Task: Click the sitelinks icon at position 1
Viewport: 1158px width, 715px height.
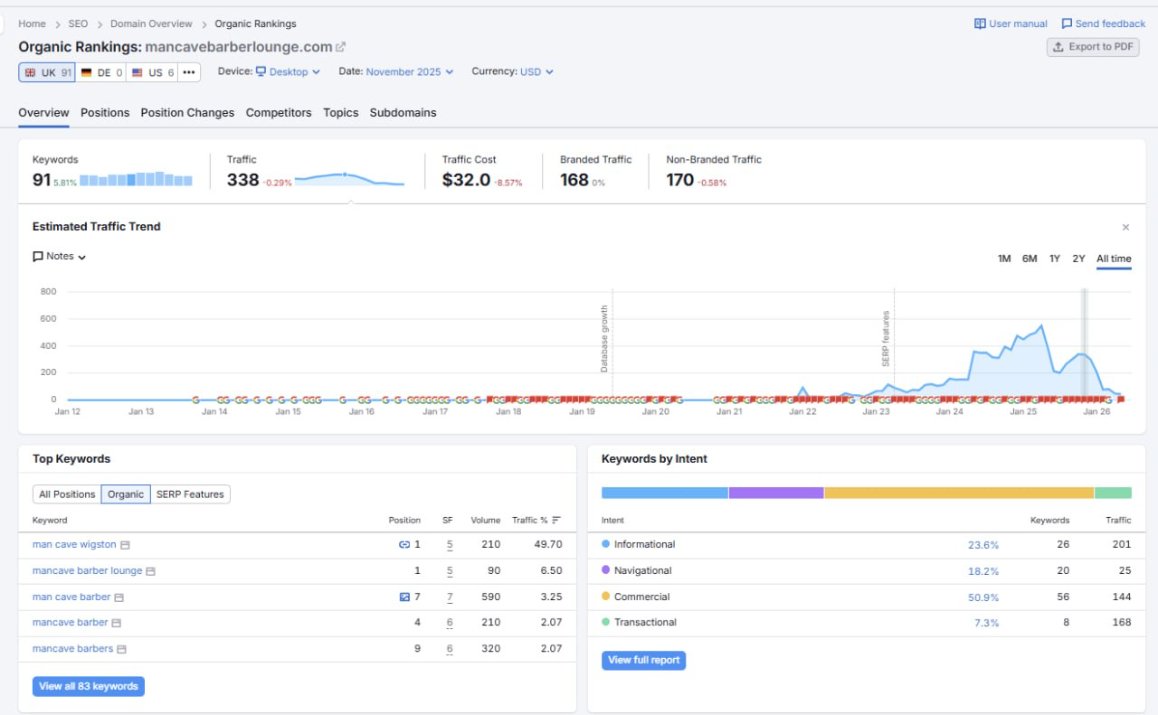Action: pos(404,544)
